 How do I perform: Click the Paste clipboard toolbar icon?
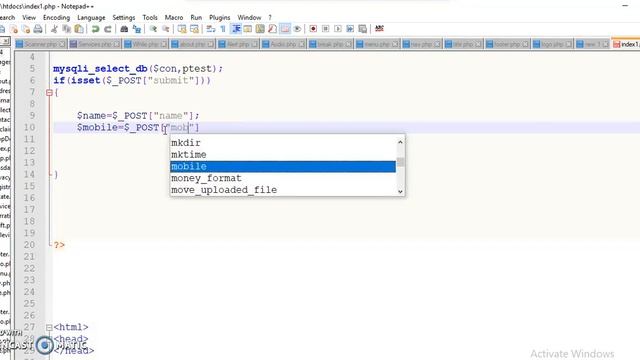click(x=79, y=29)
